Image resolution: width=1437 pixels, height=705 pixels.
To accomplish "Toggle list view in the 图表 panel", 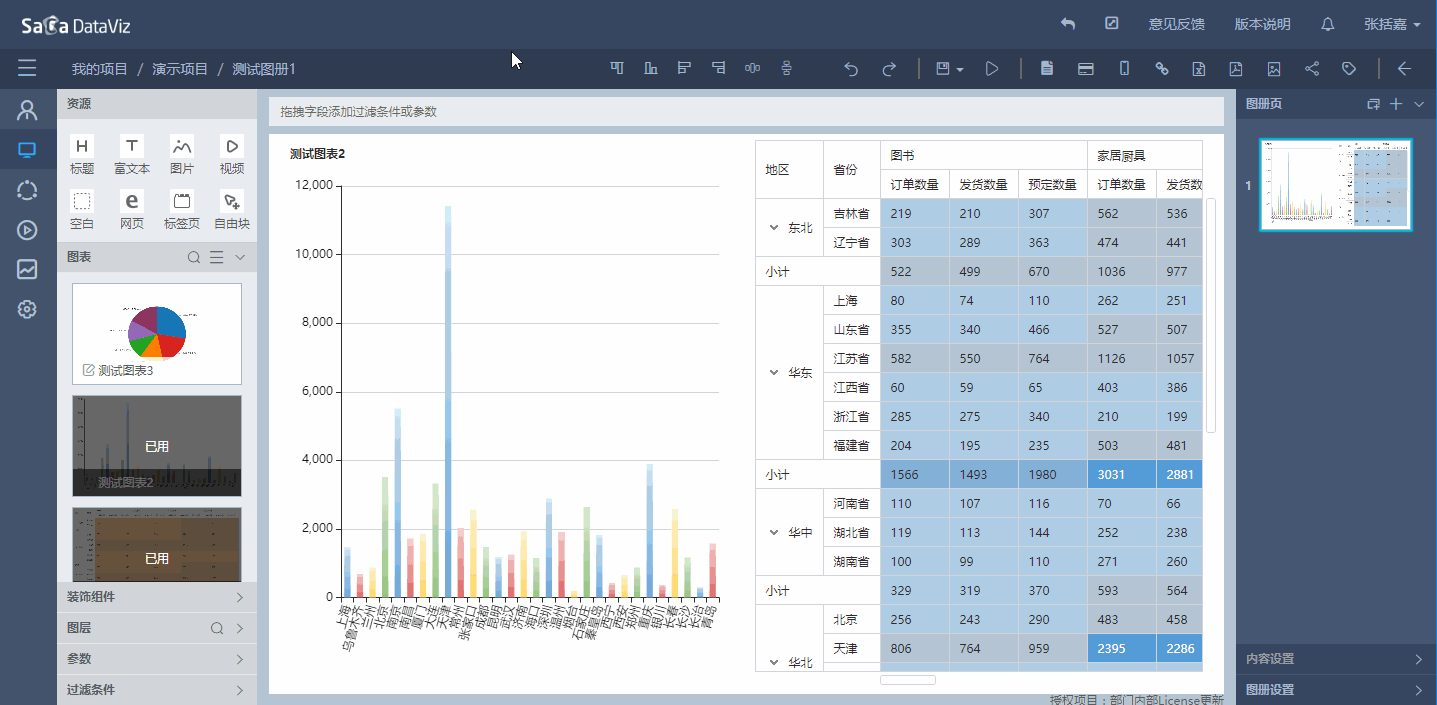I will tap(216, 258).
